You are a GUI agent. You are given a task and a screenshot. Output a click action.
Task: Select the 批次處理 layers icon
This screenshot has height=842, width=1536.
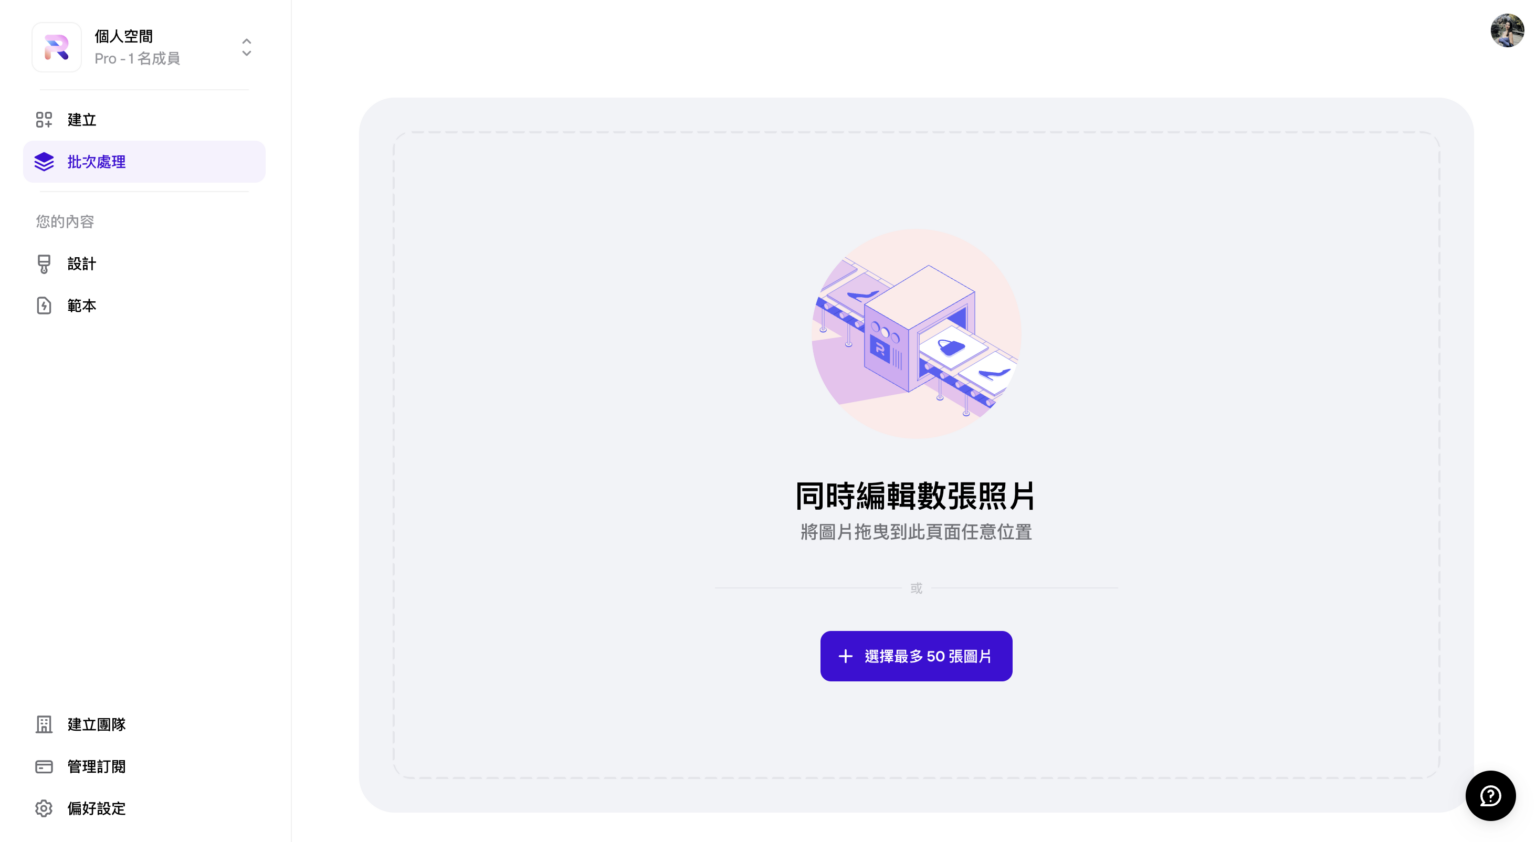[44, 162]
